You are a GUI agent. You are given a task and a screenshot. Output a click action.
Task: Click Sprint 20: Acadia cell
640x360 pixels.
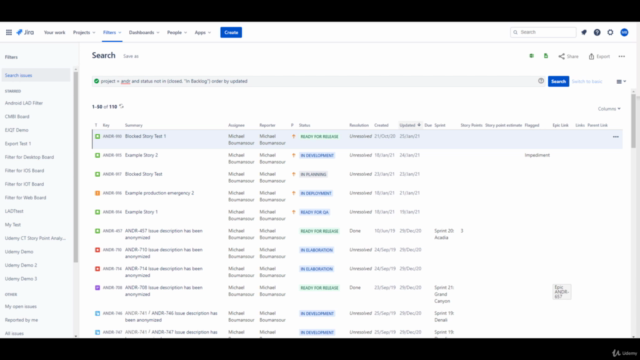[x=444, y=234]
